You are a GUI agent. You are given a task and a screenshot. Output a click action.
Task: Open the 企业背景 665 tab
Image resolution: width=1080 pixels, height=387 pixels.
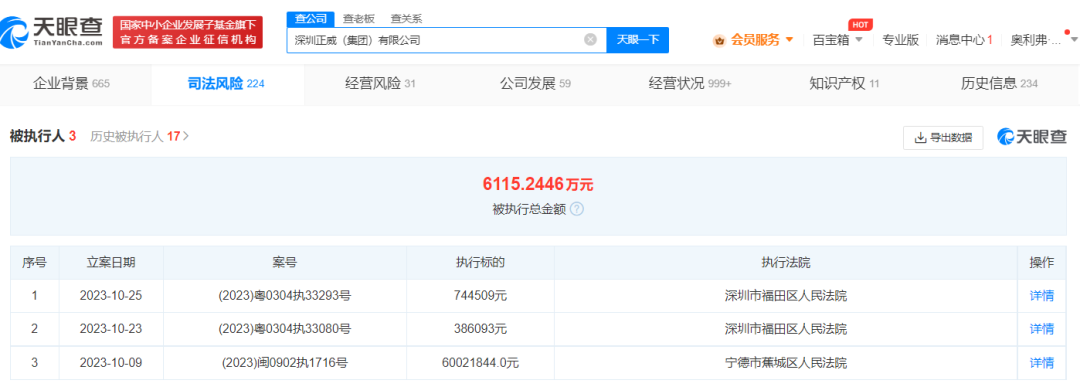point(71,84)
